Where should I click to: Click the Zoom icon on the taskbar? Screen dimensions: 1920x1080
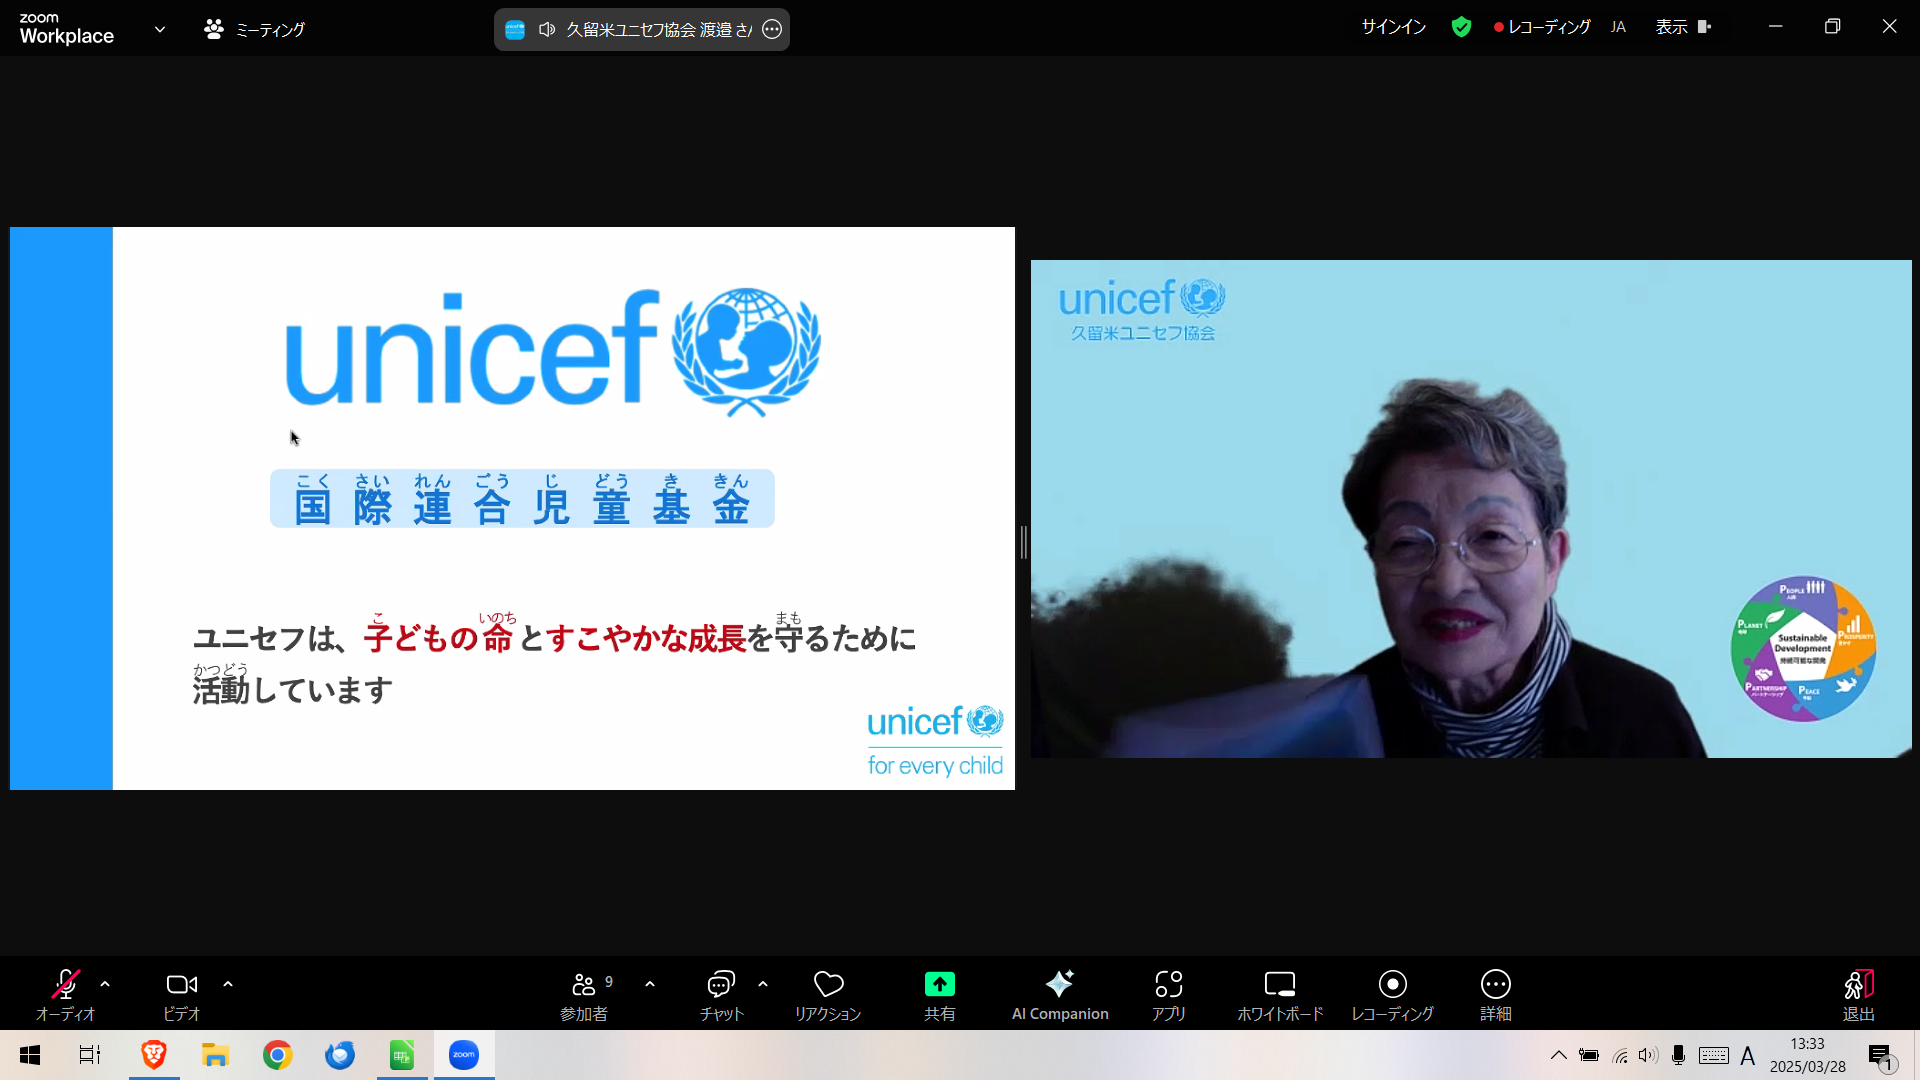pos(464,1055)
